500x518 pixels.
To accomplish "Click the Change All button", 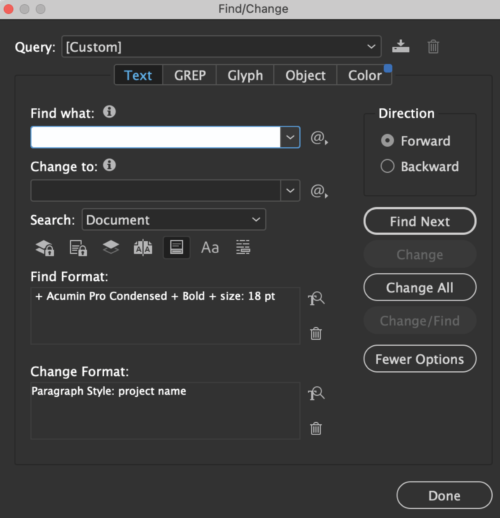I will [x=420, y=287].
